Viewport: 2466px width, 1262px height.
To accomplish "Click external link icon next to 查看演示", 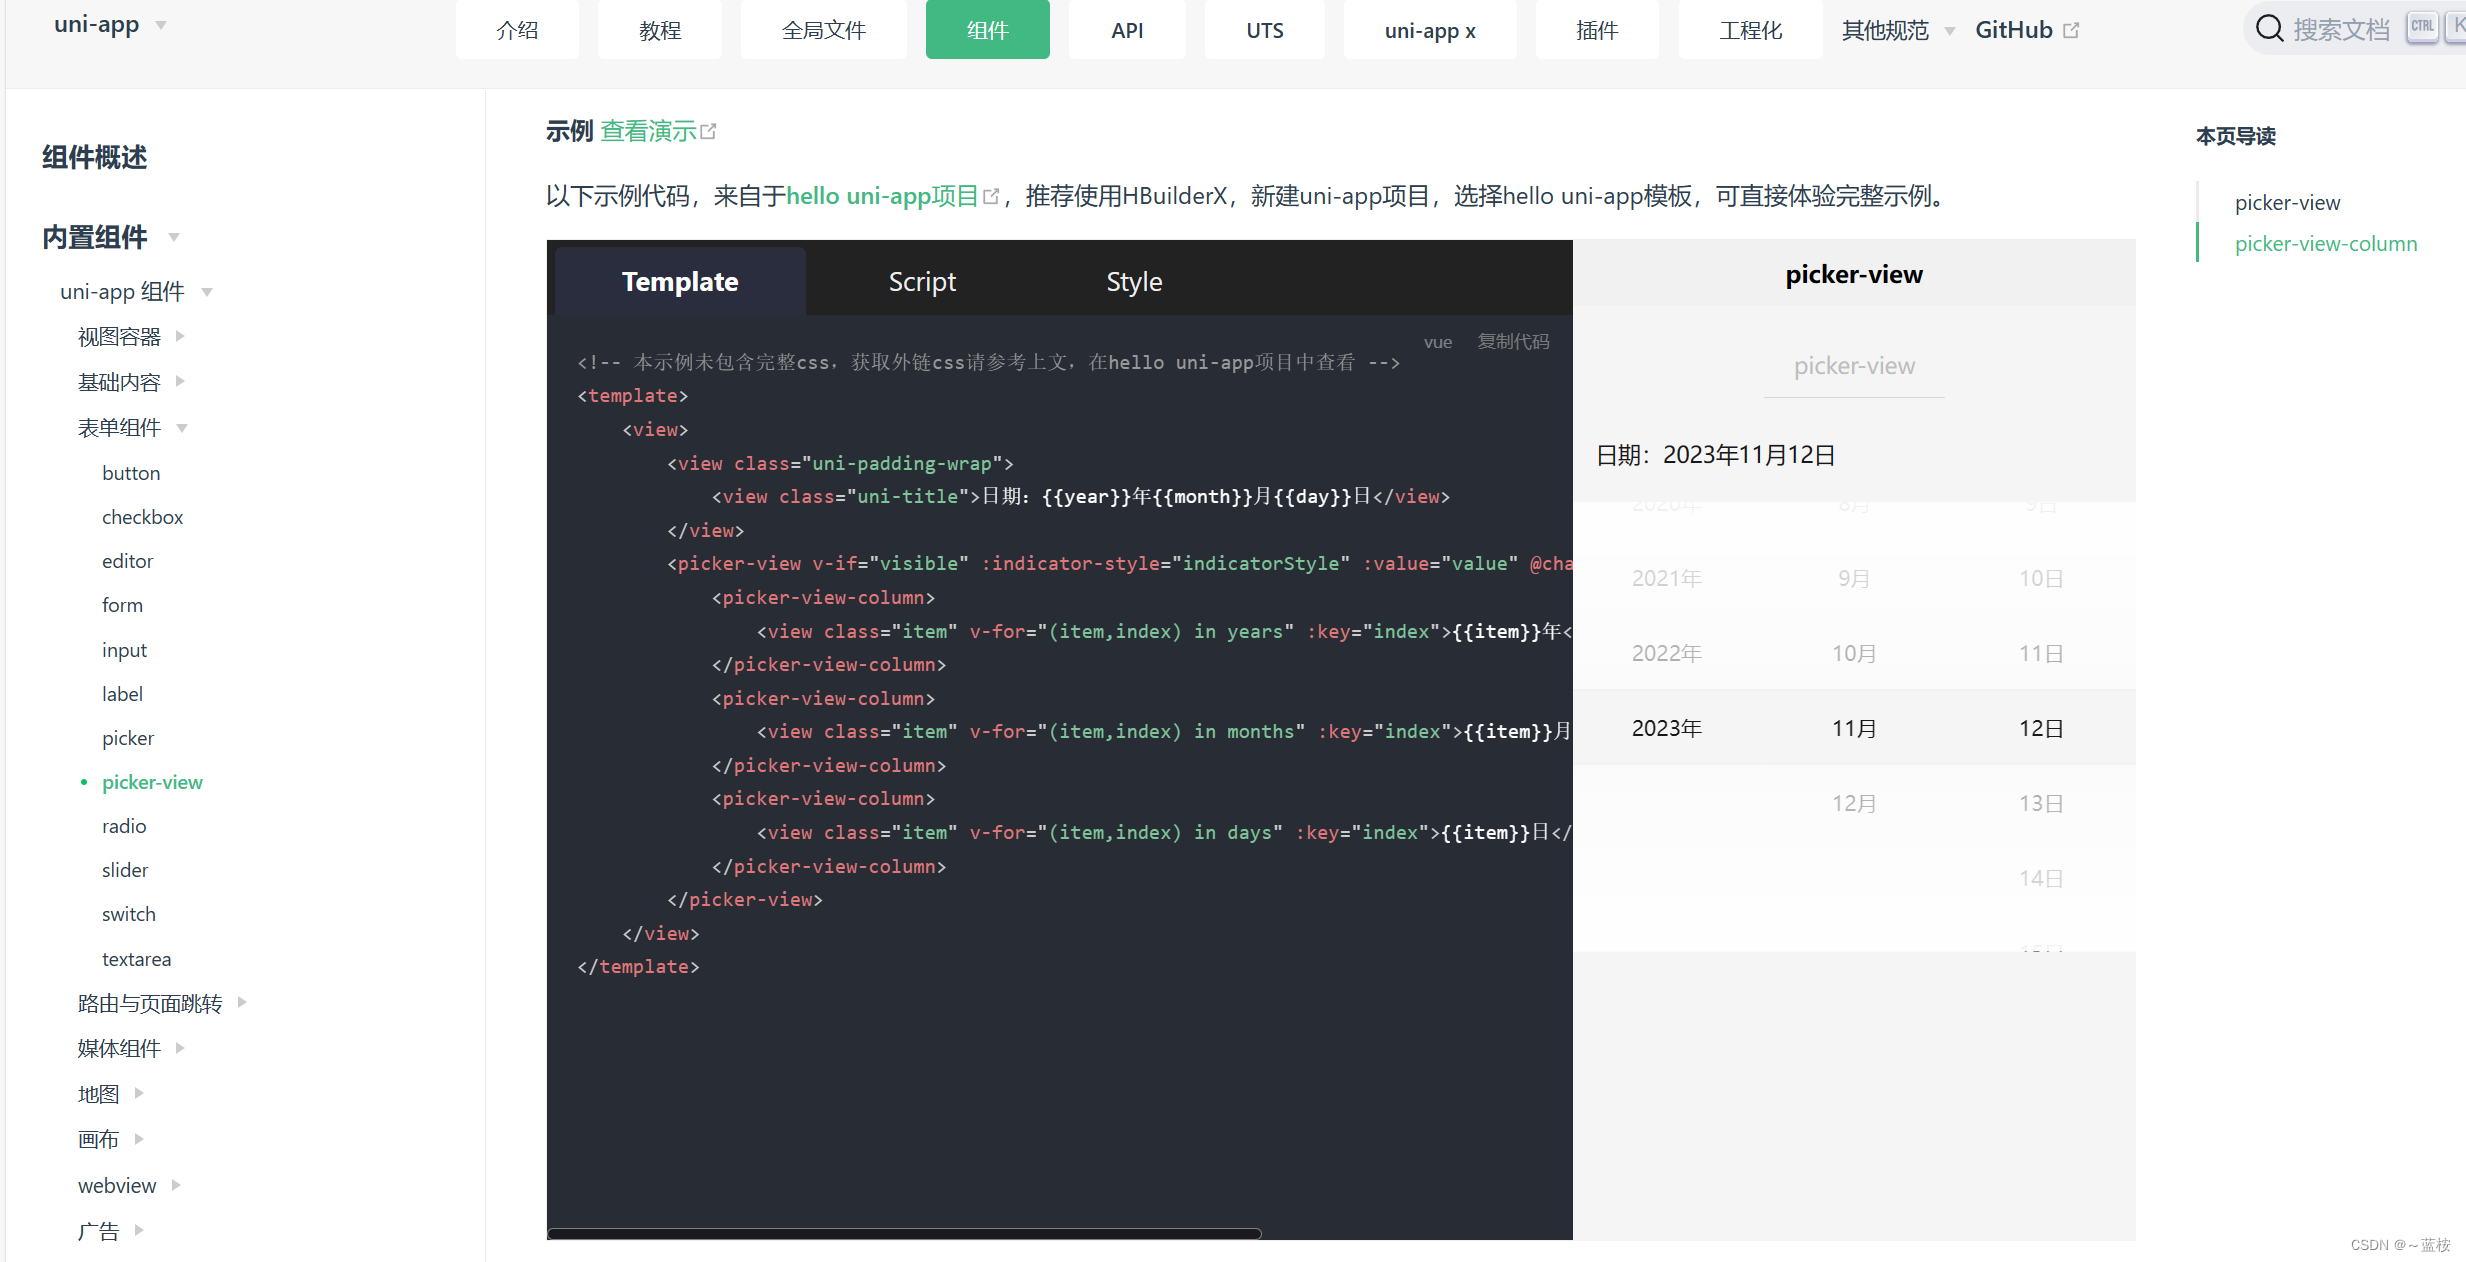I will coord(708,131).
